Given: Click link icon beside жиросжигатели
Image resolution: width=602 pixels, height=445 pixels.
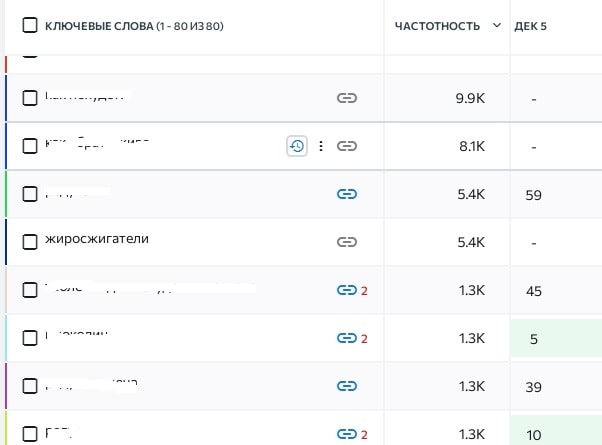Looking at the screenshot, I should (x=347, y=242).
